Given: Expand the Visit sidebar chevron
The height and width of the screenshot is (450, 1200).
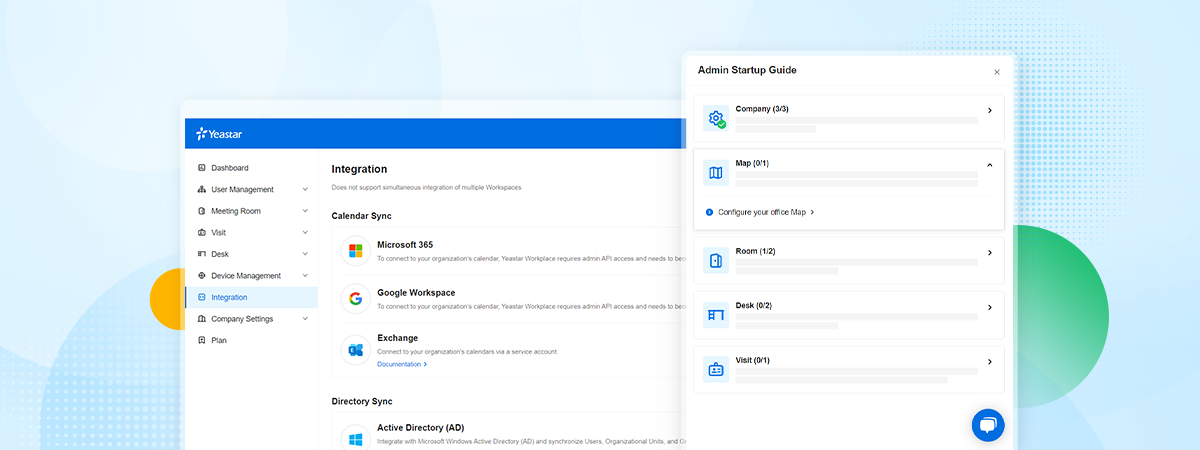Looking at the screenshot, I should (305, 232).
